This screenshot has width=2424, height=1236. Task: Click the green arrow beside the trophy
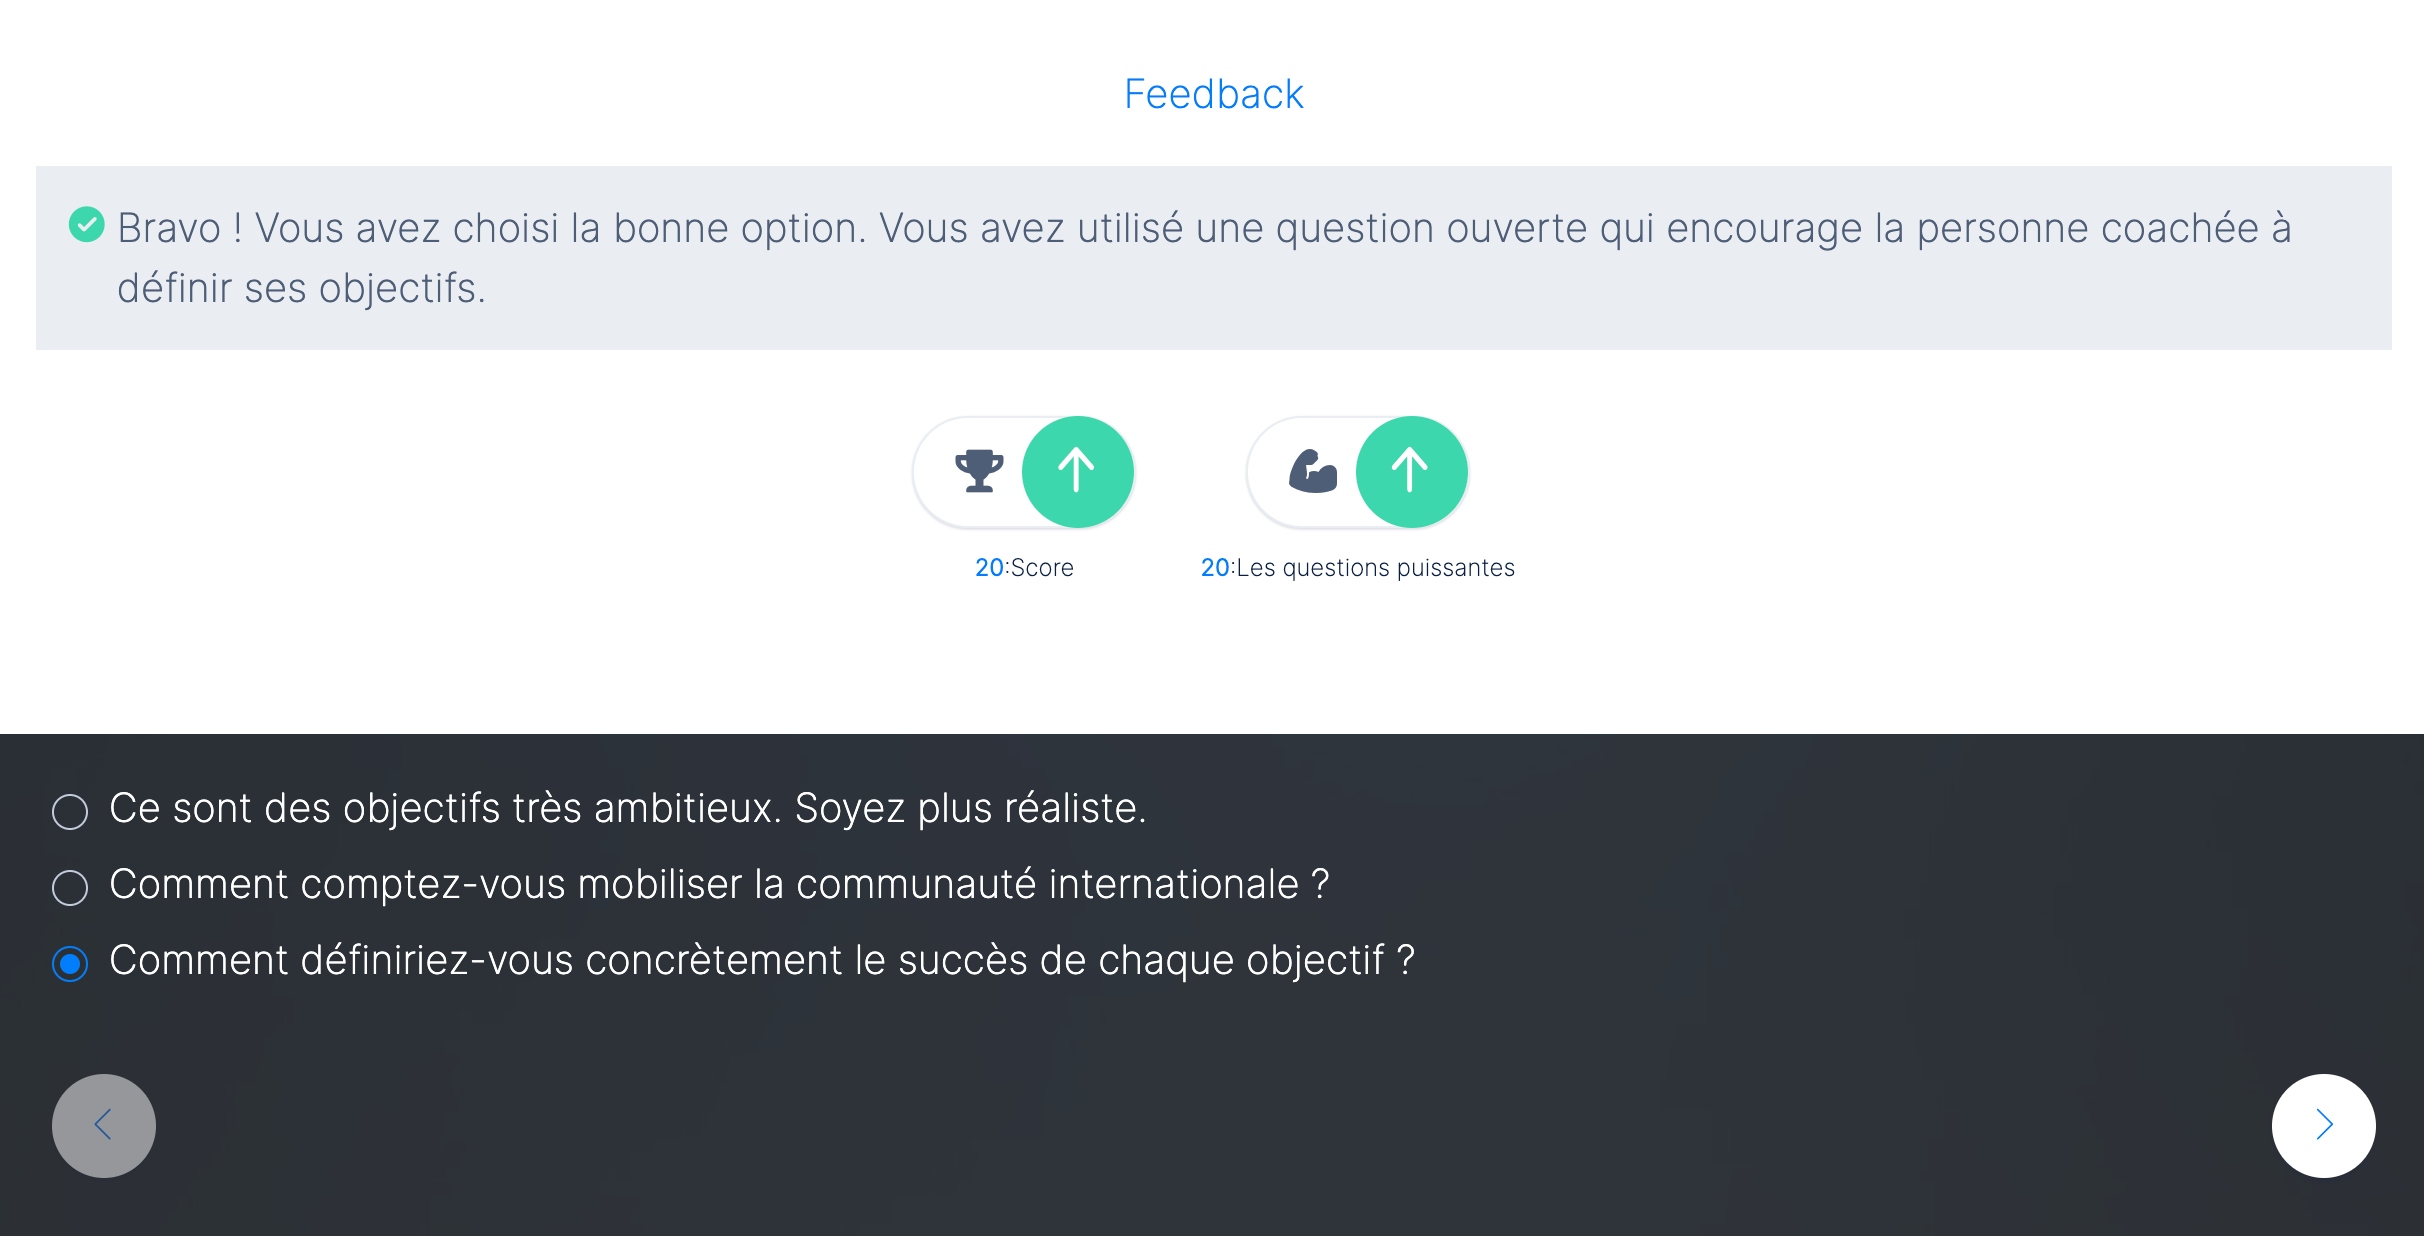click(x=1077, y=471)
